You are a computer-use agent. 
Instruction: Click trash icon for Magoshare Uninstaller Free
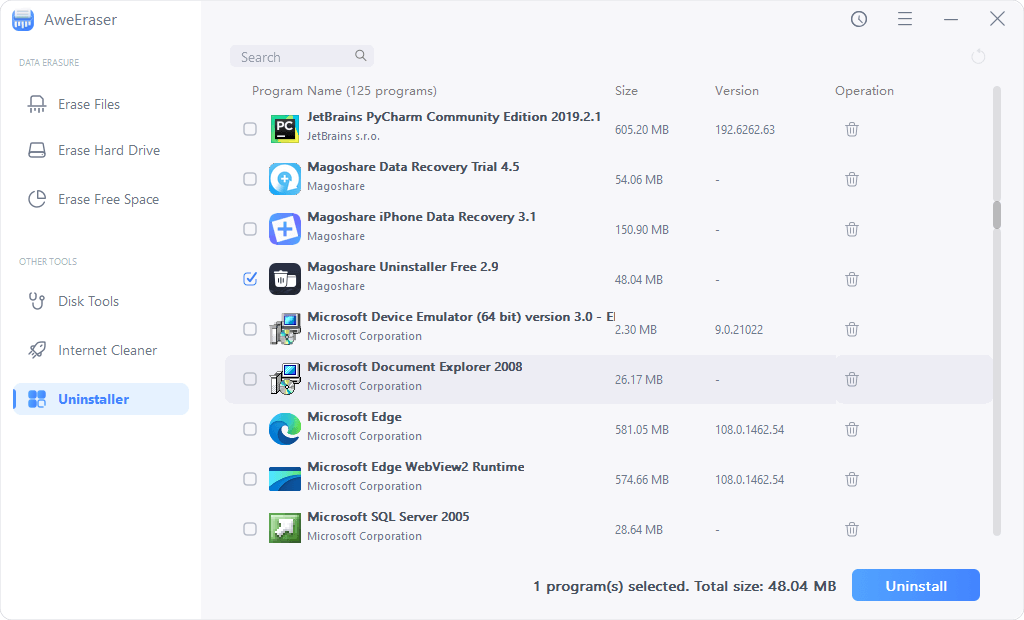[852, 280]
